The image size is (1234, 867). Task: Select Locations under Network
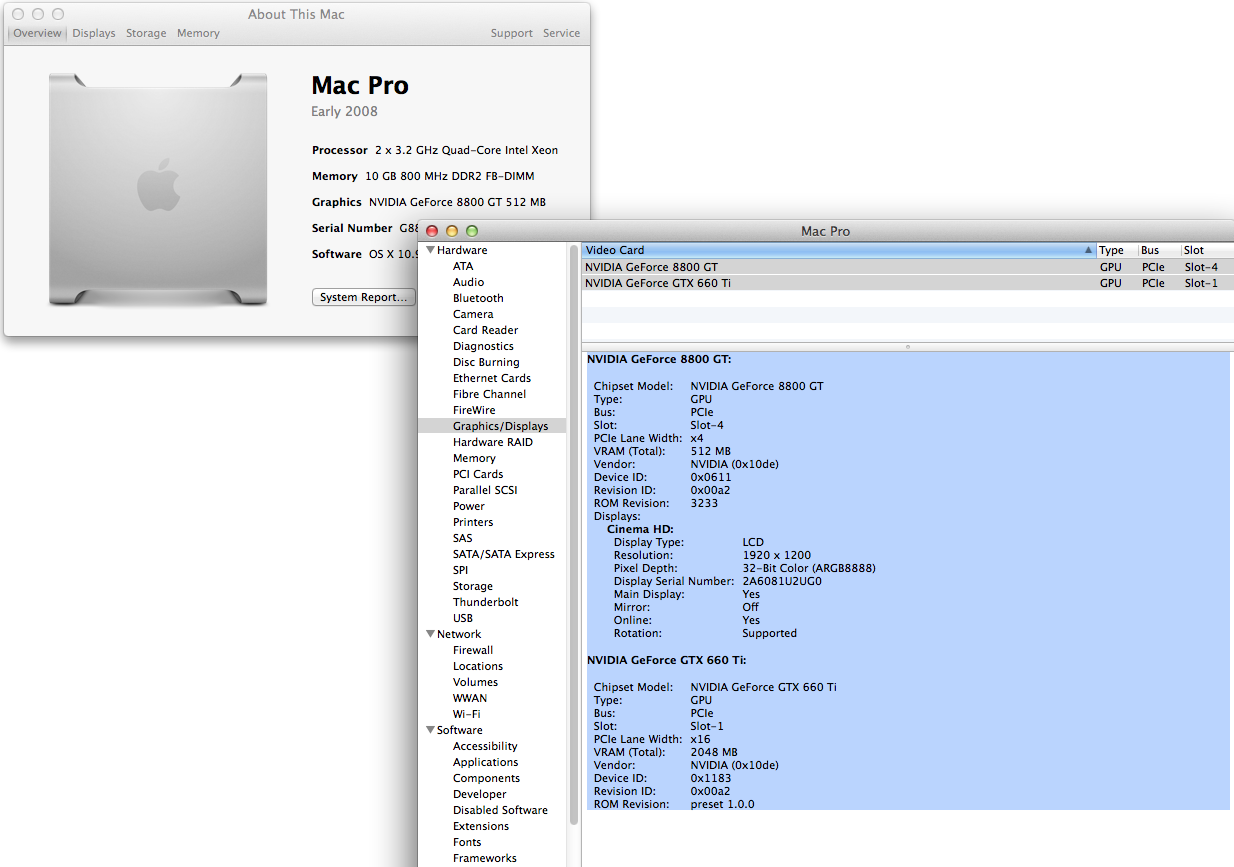coord(478,666)
